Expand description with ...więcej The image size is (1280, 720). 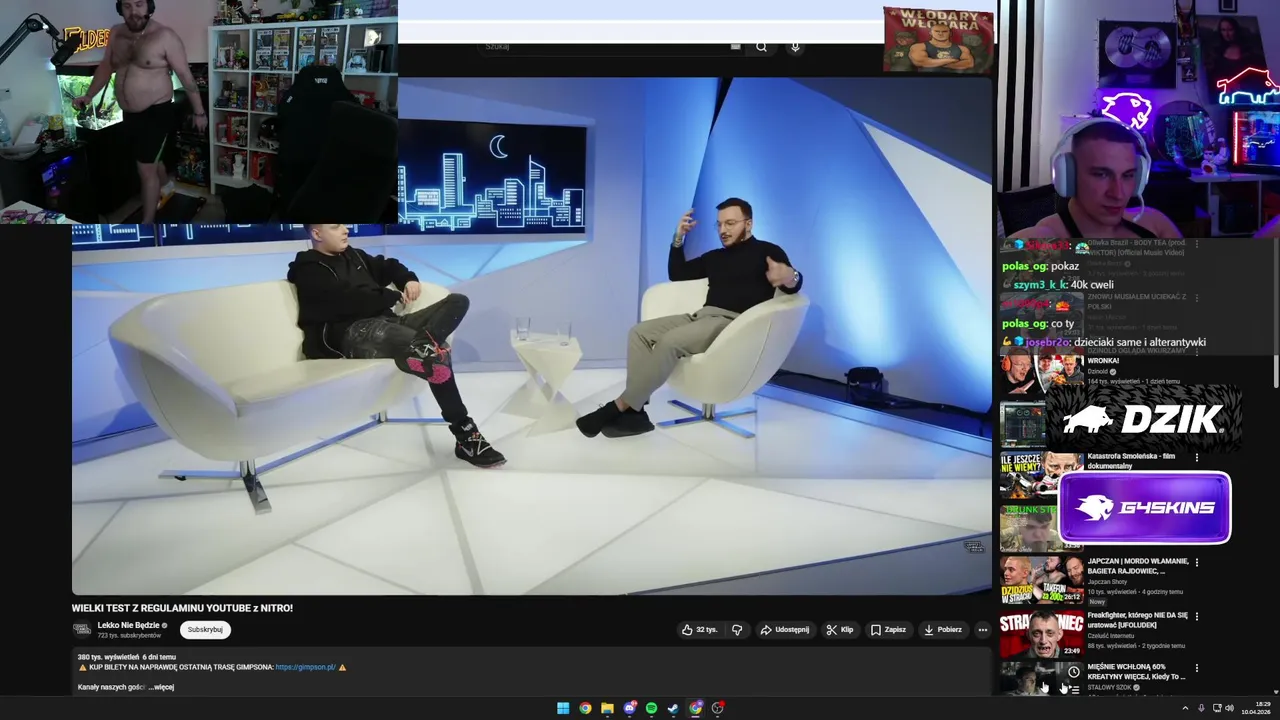161,687
